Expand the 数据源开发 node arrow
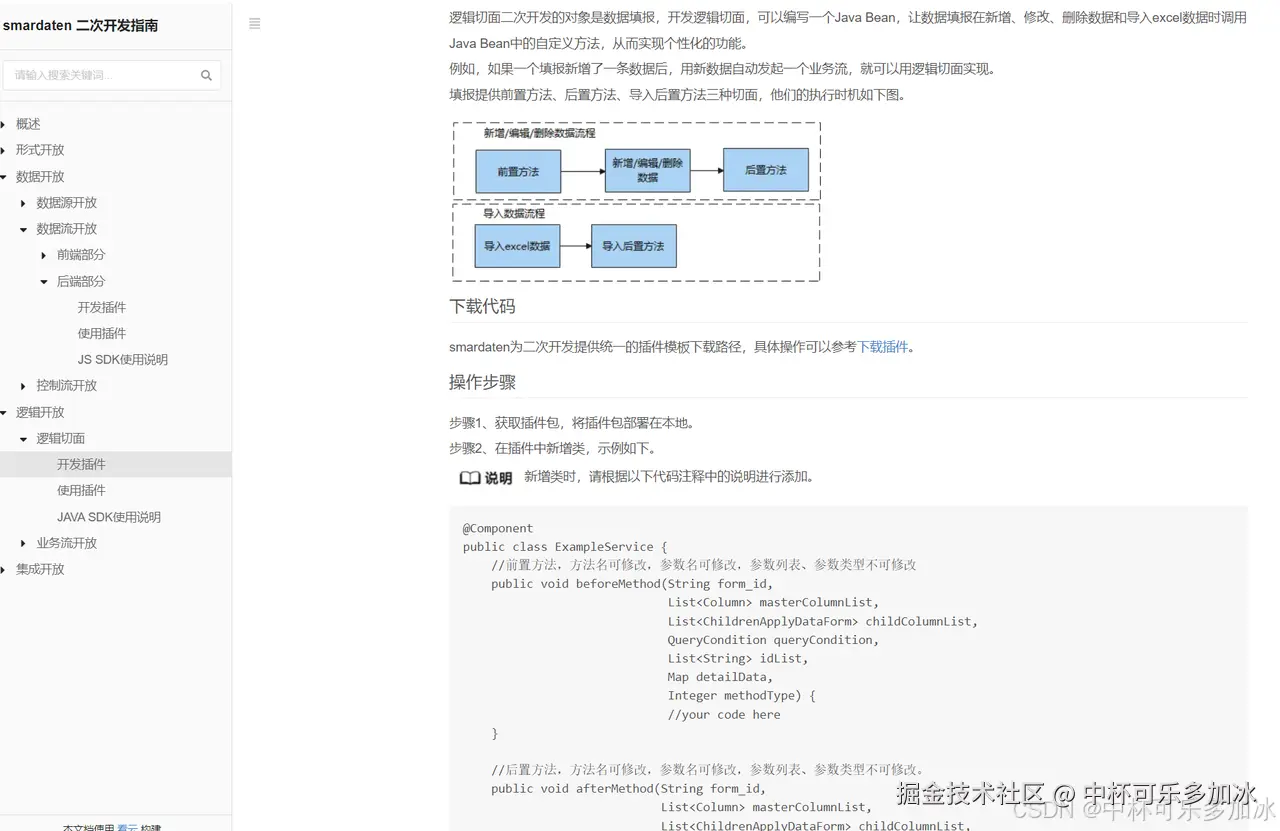 pyautogui.click(x=24, y=203)
